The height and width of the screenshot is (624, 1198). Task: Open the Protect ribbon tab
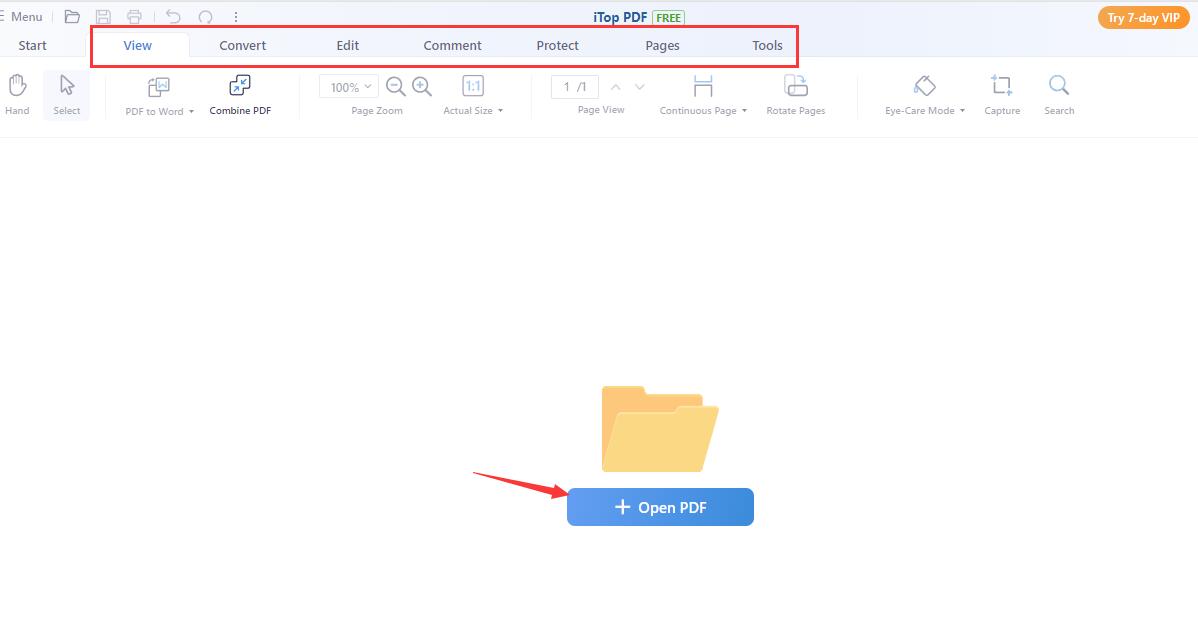tap(557, 45)
